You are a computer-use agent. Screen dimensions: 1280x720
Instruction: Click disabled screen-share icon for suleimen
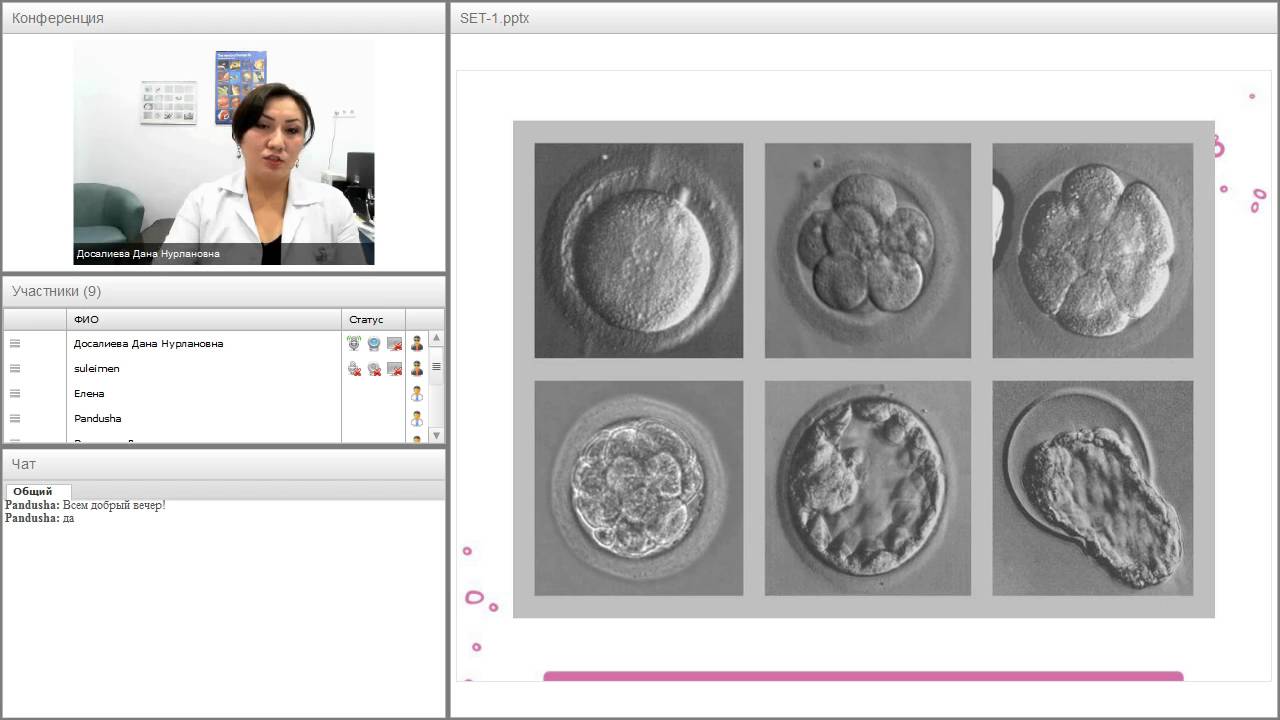point(395,368)
